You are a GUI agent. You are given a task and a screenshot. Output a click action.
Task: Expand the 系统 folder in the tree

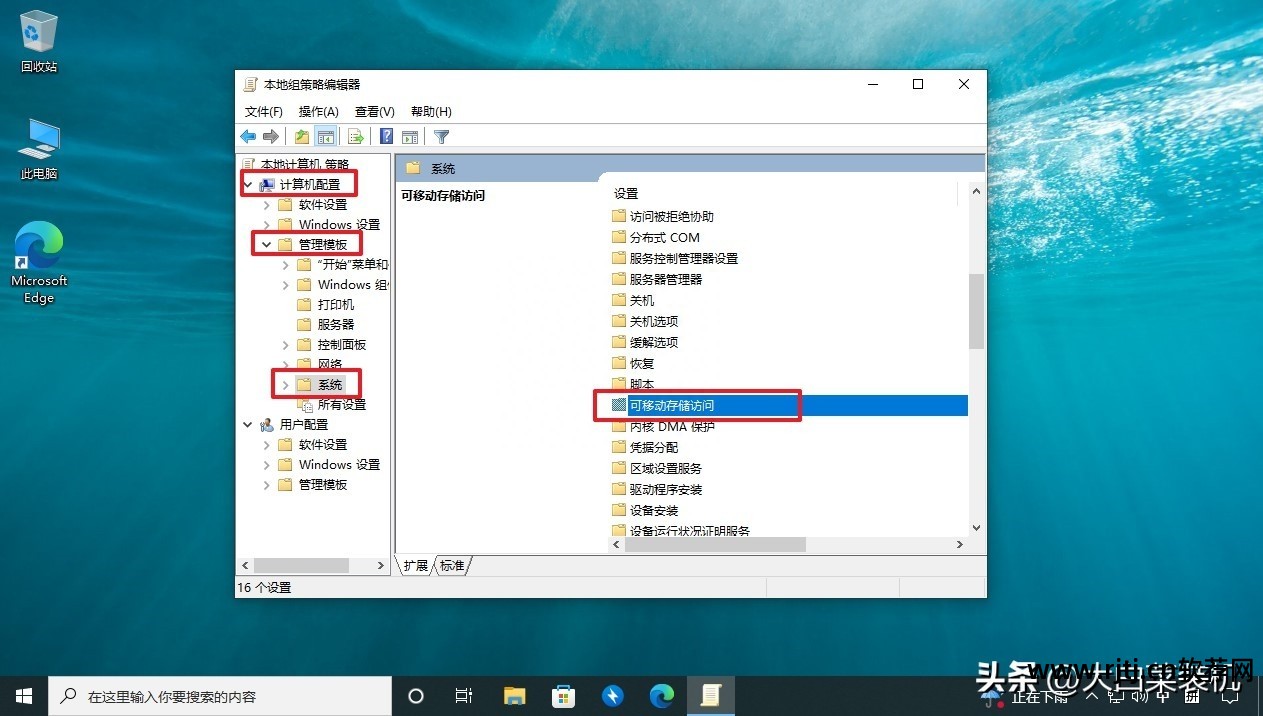click(286, 385)
